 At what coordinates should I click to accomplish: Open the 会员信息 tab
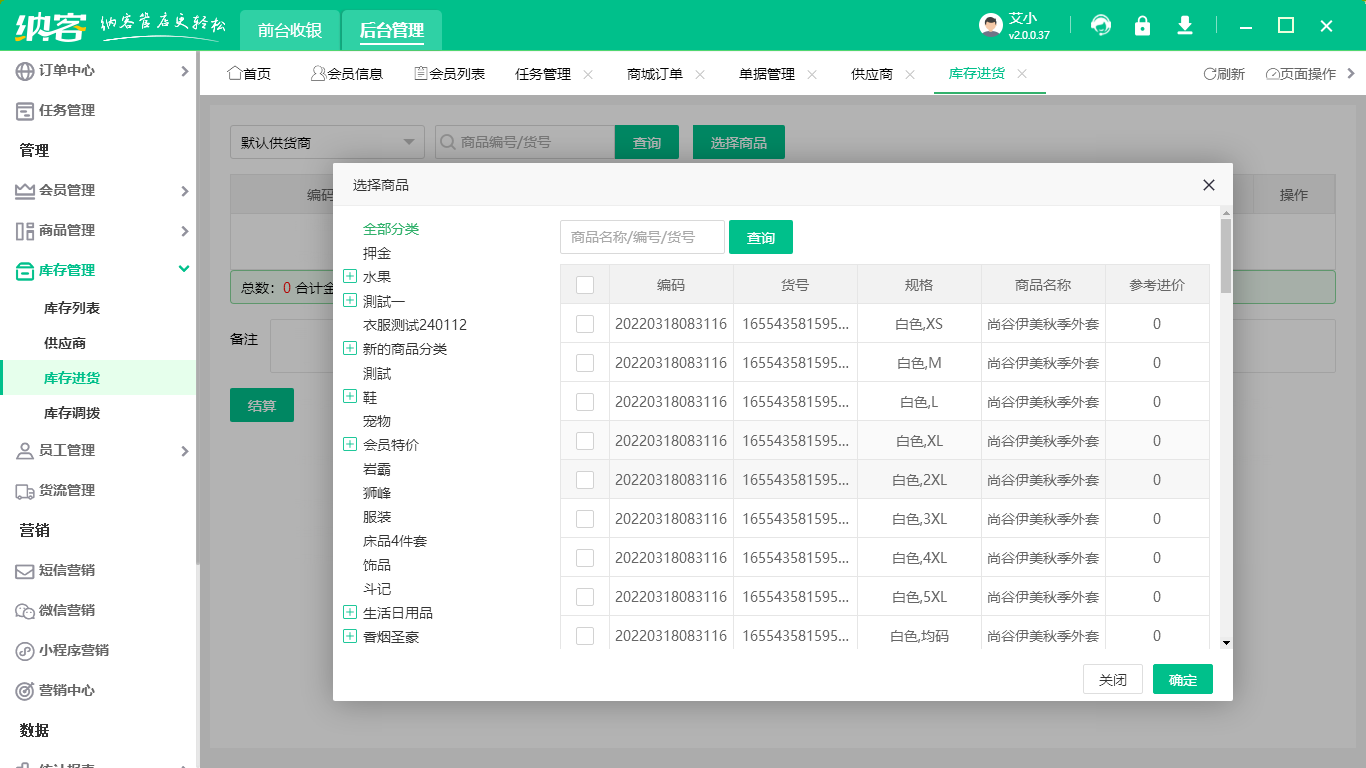pyautogui.click(x=347, y=74)
